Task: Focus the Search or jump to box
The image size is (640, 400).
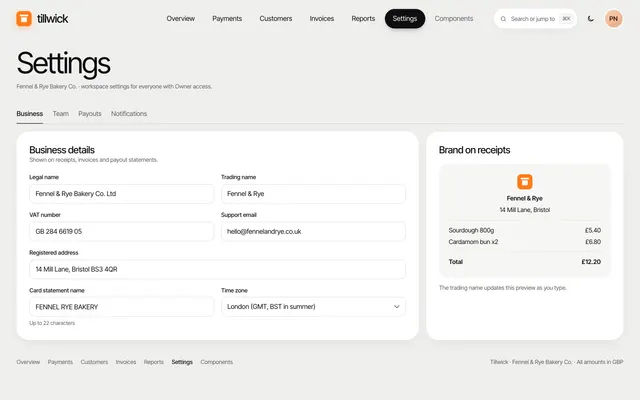Action: coord(535,19)
